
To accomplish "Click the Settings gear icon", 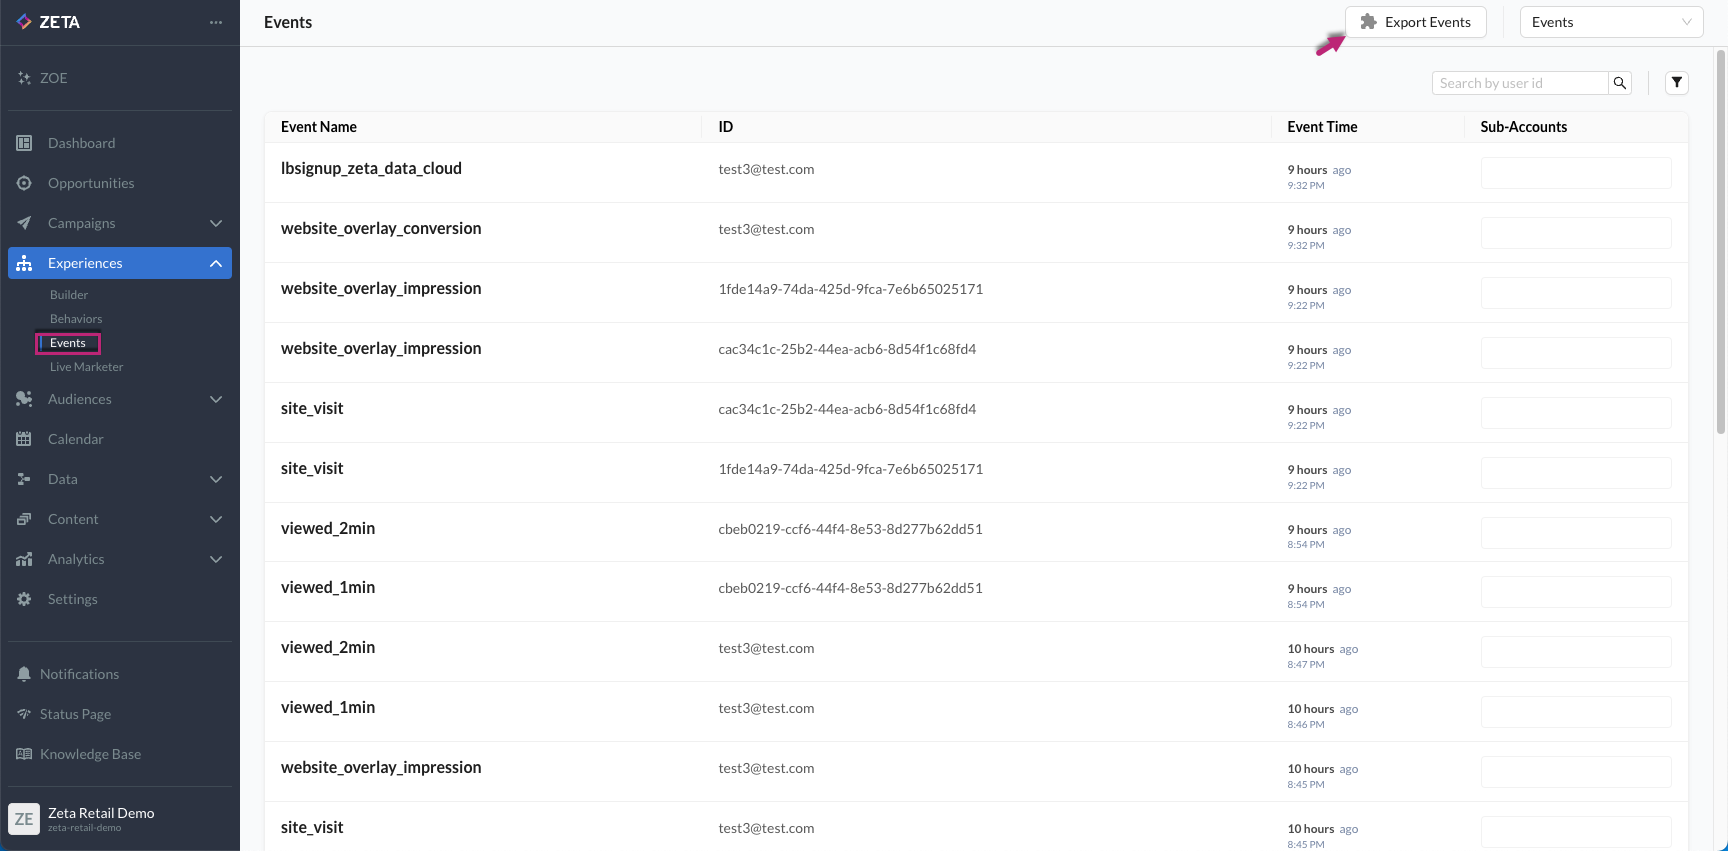I will [24, 599].
